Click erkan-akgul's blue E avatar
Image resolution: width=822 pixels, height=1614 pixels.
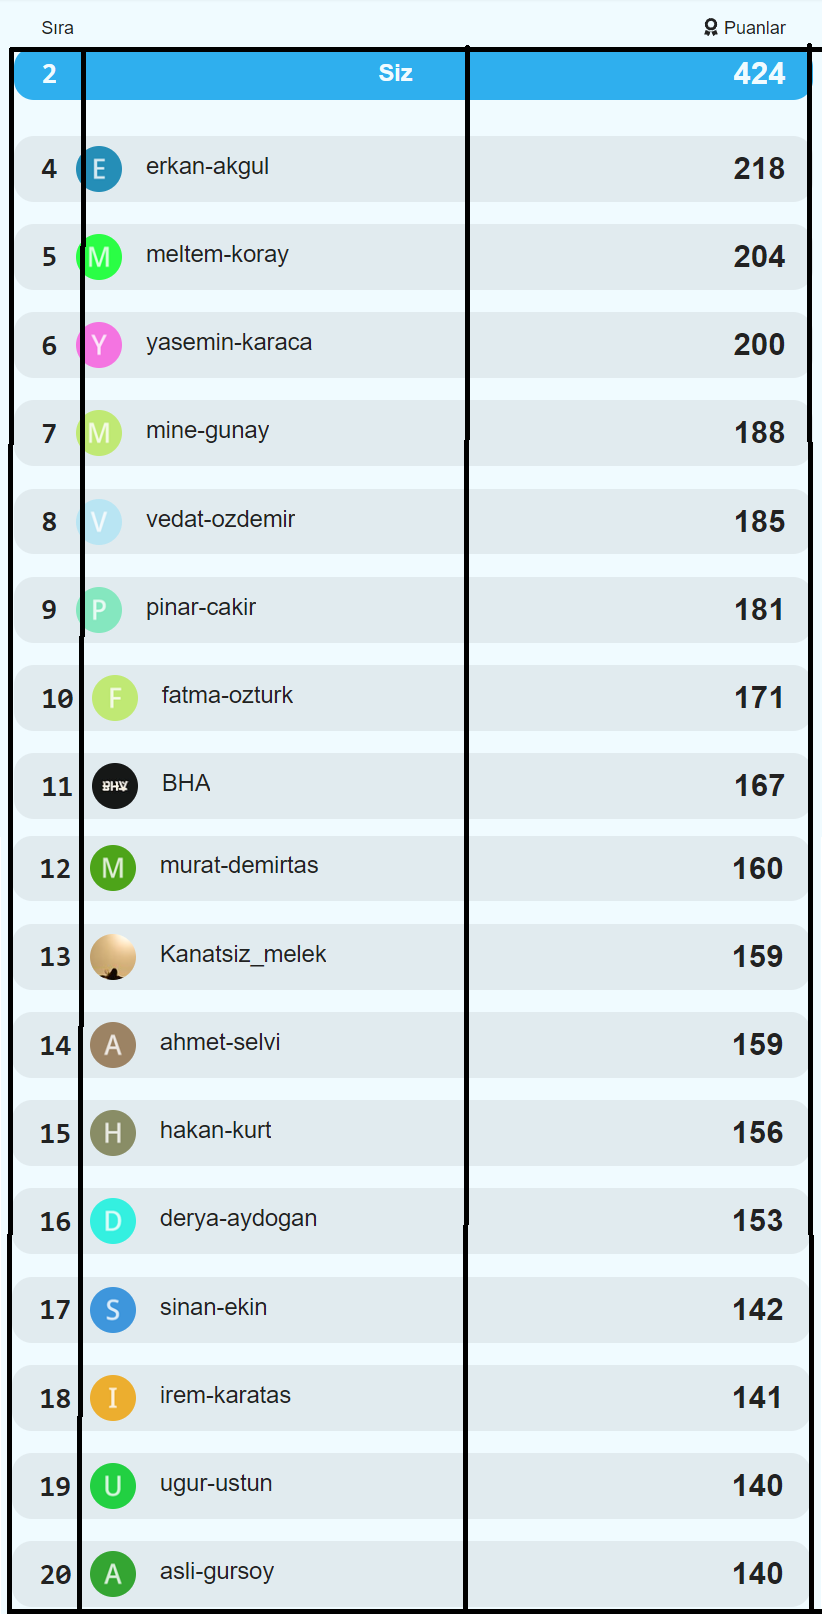(x=99, y=169)
